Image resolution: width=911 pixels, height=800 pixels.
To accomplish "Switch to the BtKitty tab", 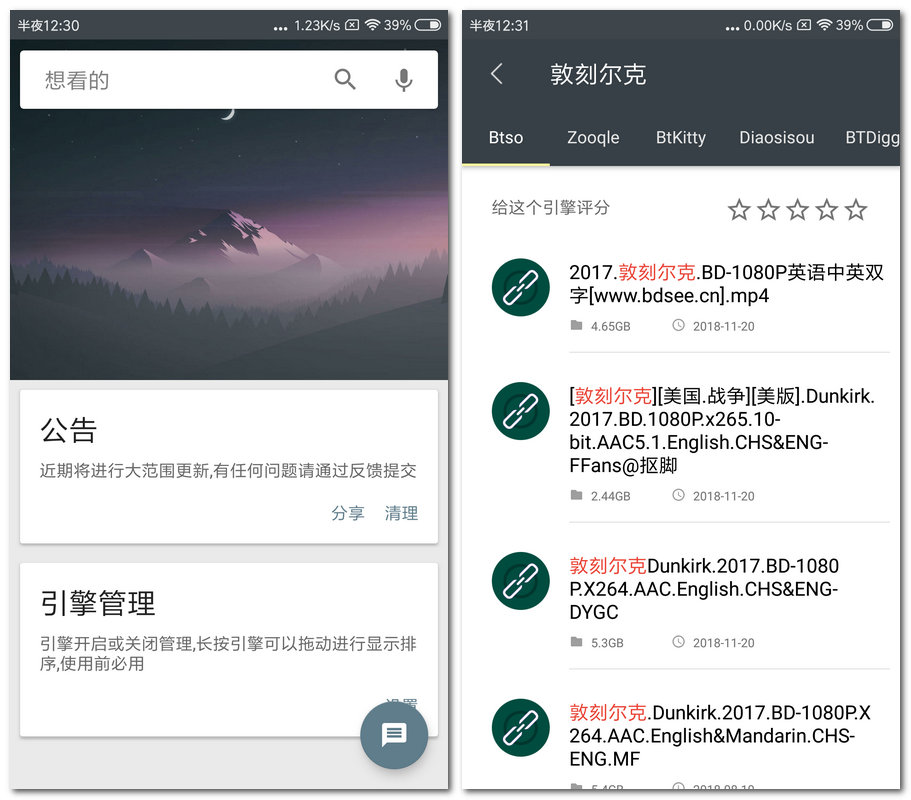I will coord(680,138).
